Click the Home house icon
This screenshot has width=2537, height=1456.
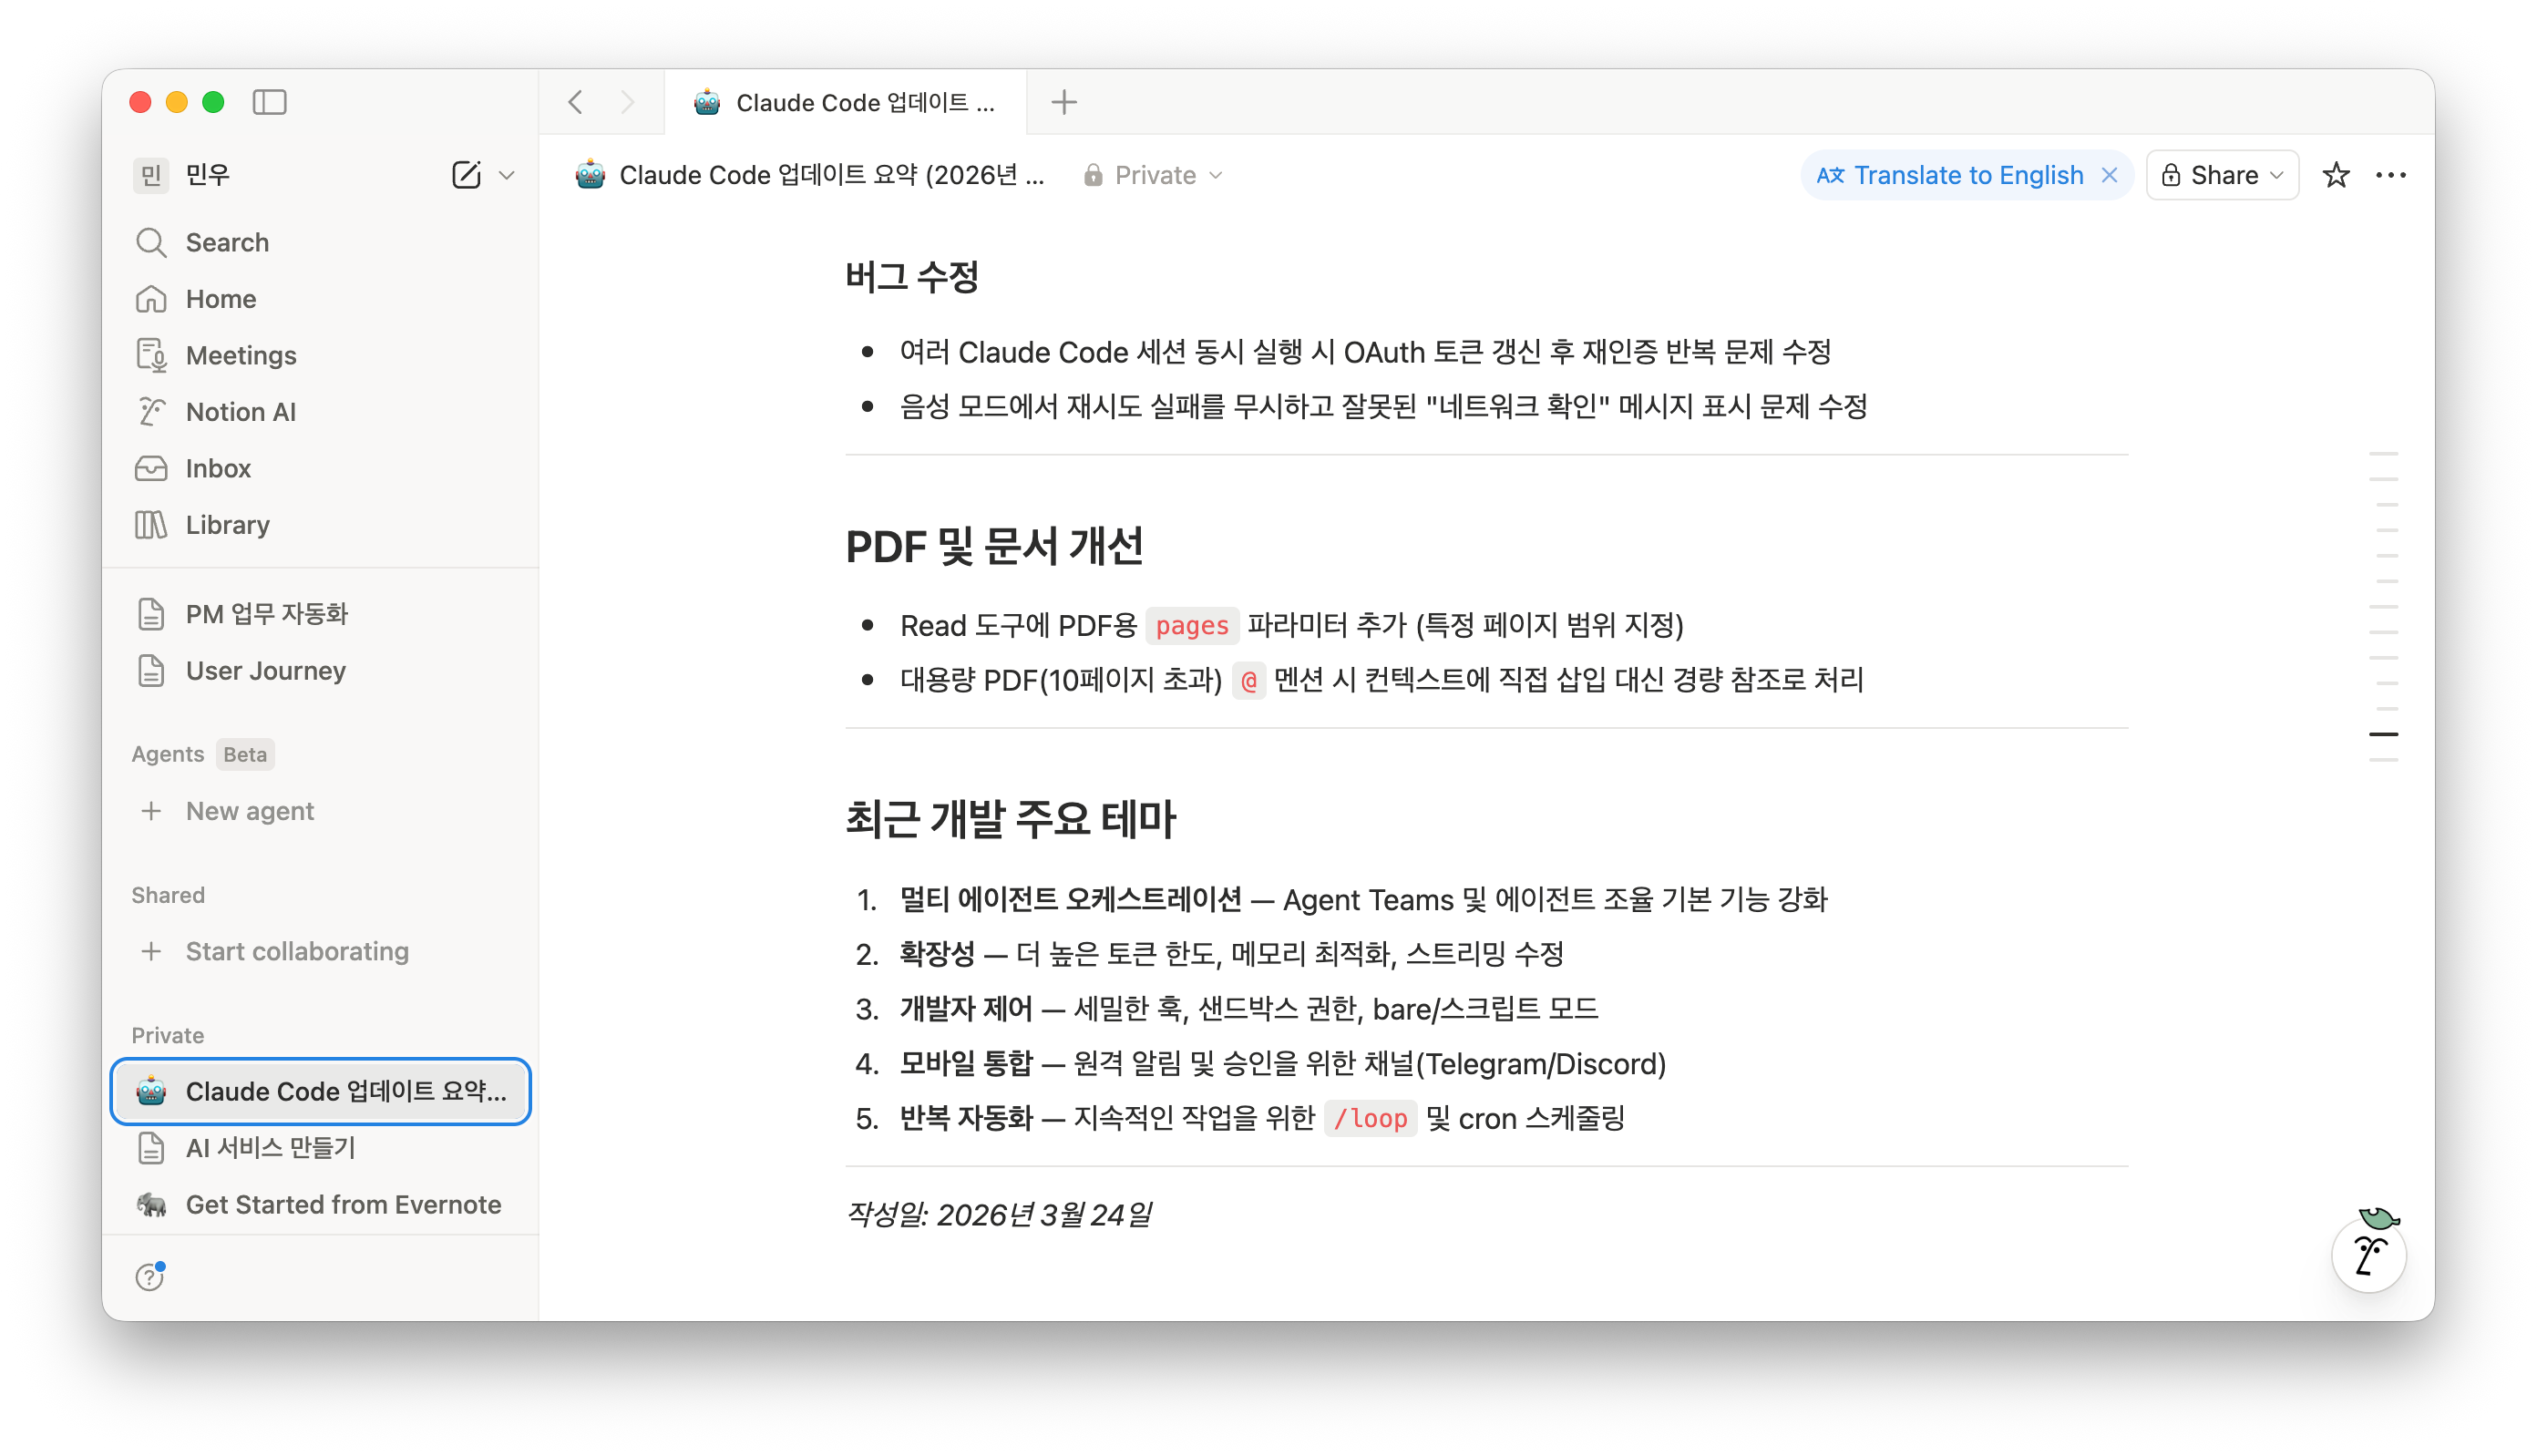tap(151, 299)
